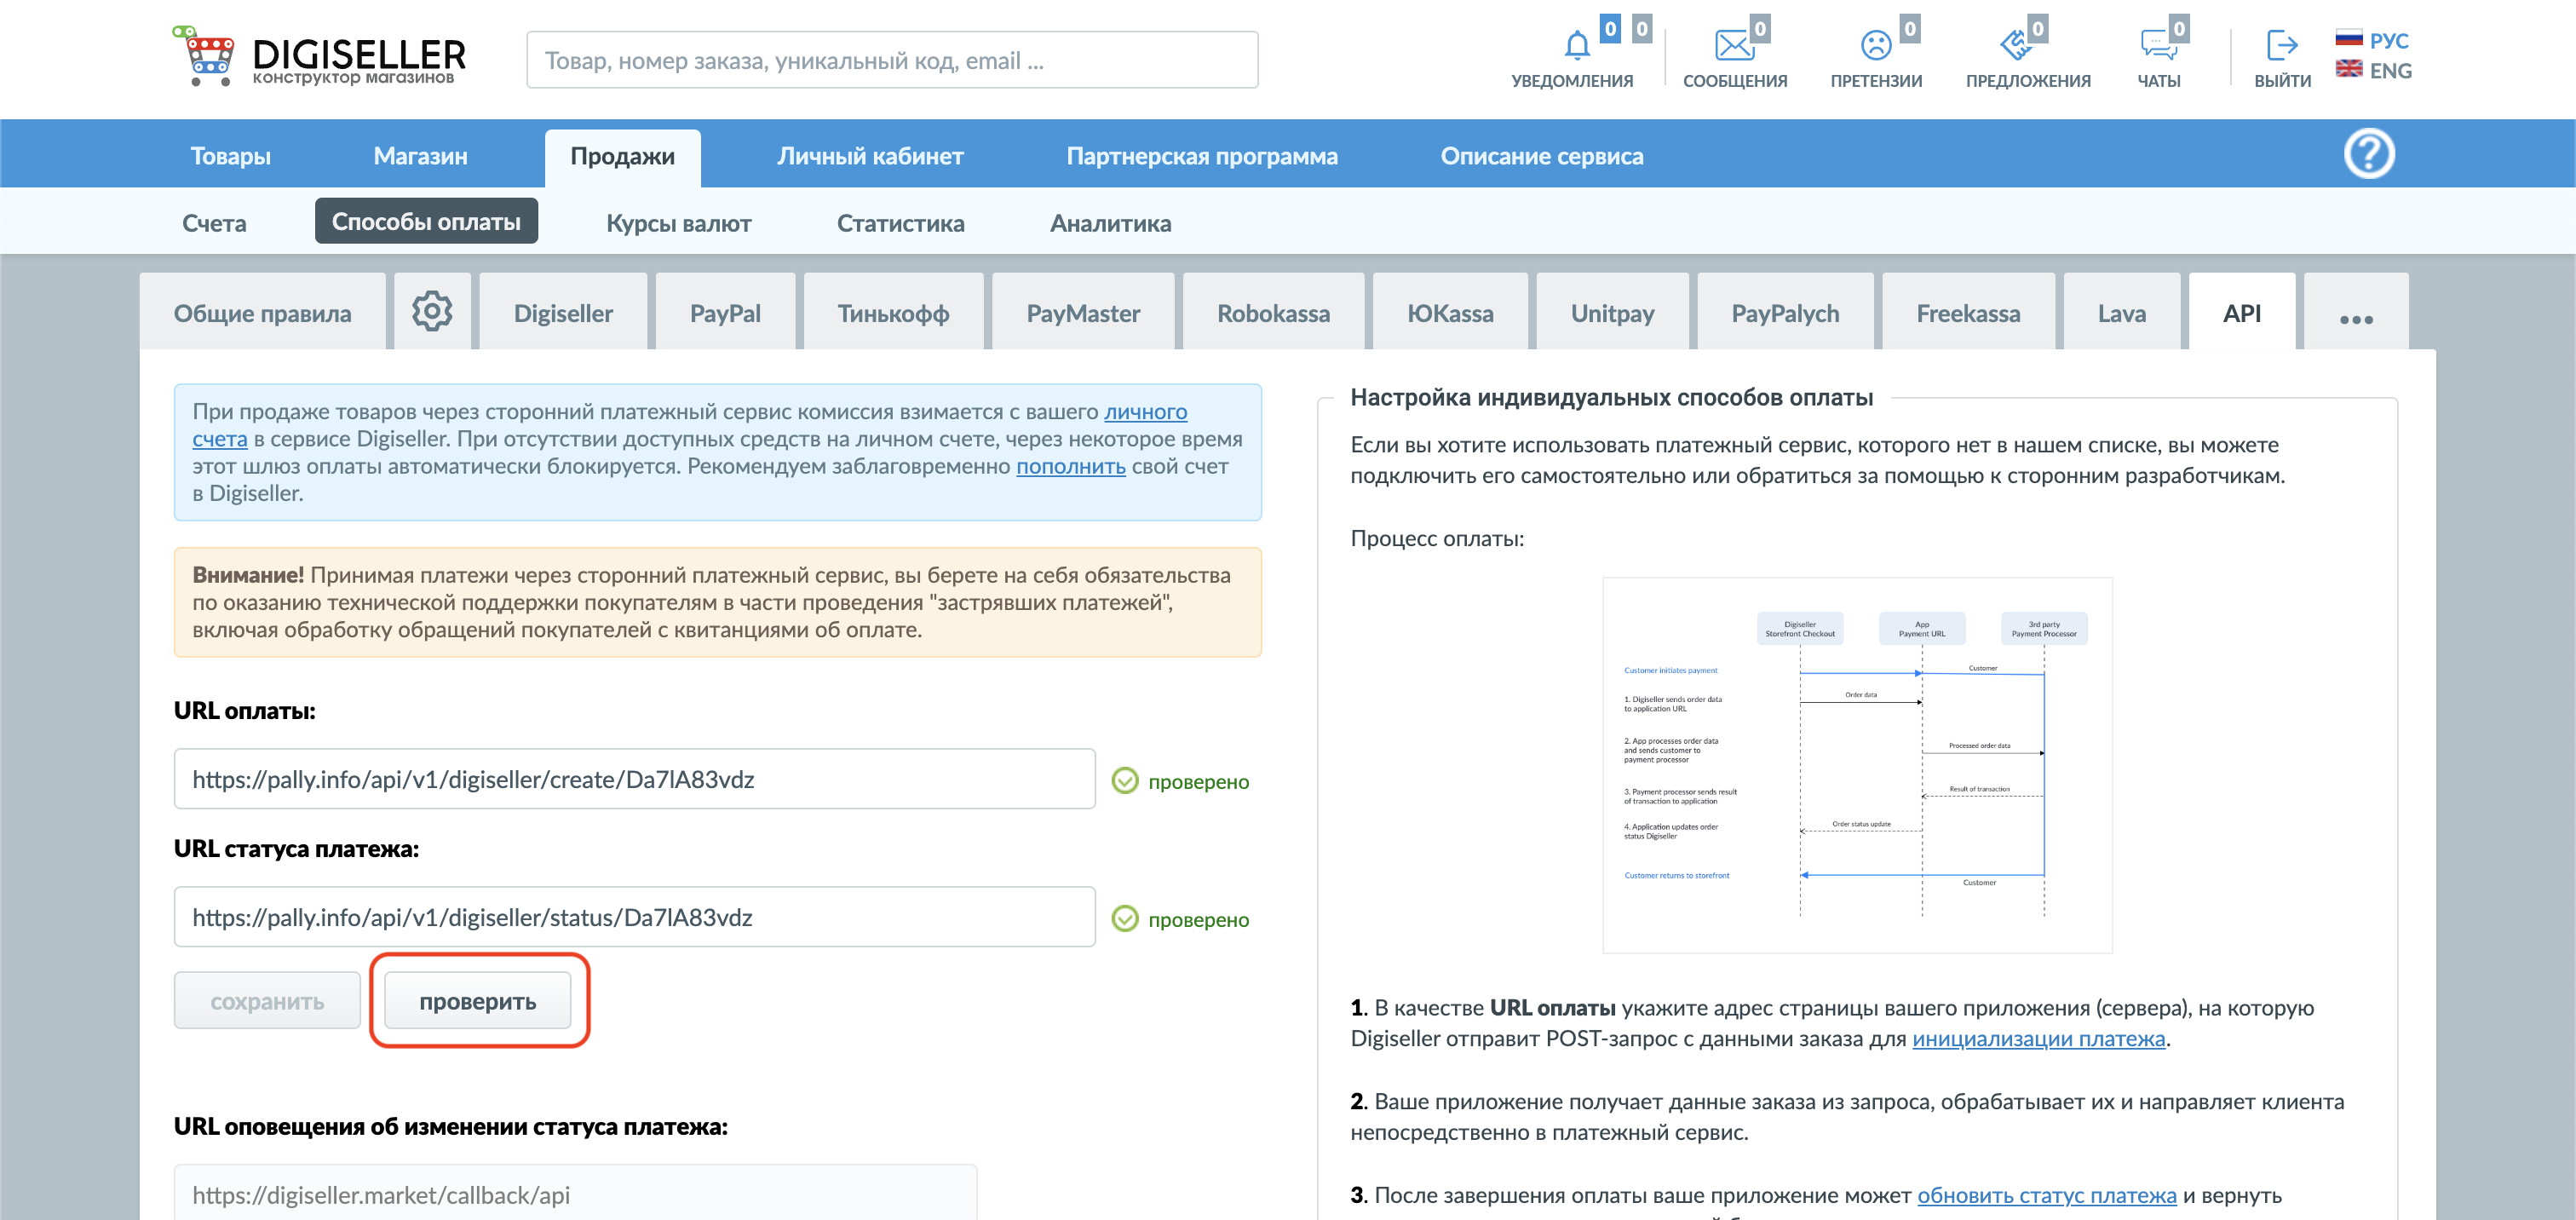The width and height of the screenshot is (2576, 1220).
Task: Open payment settings gear tab
Action: [432, 312]
